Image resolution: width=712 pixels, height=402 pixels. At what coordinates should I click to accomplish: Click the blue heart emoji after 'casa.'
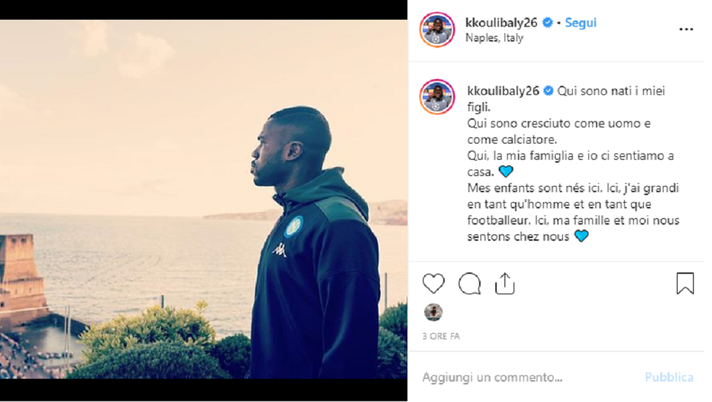[505, 171]
